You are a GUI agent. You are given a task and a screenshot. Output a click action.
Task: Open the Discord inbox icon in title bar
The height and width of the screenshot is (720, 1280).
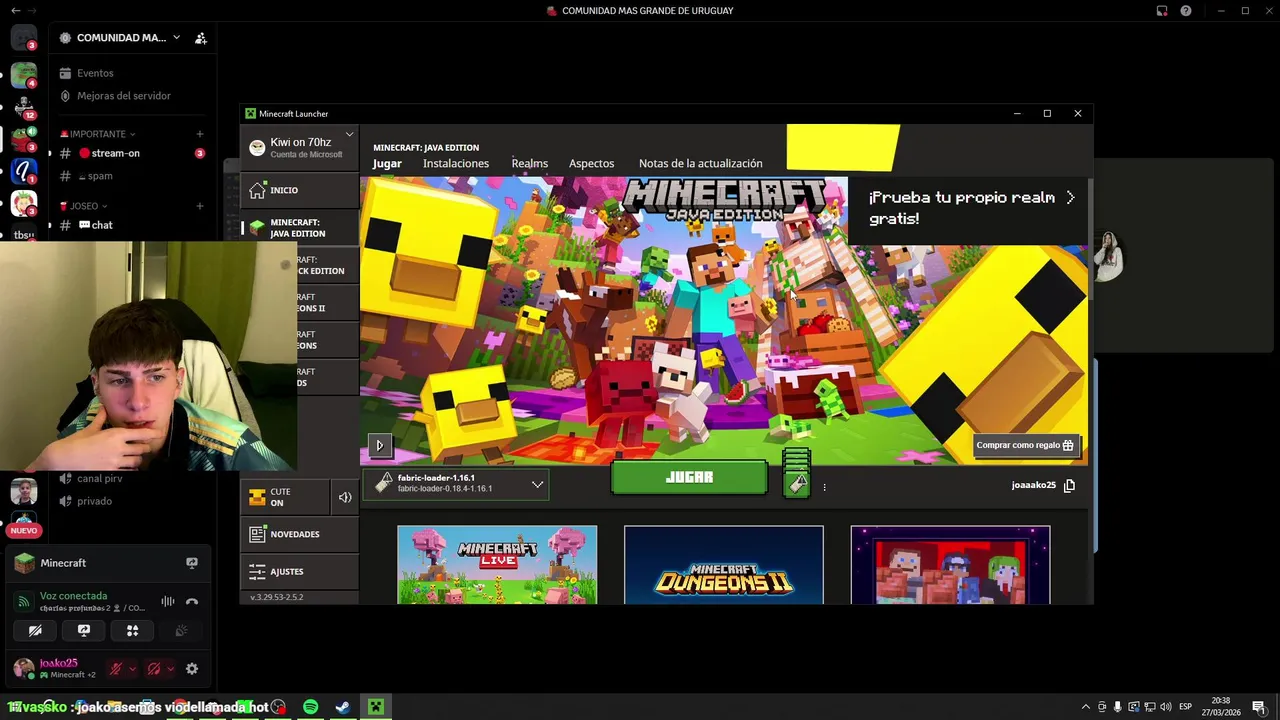pos(1162,11)
